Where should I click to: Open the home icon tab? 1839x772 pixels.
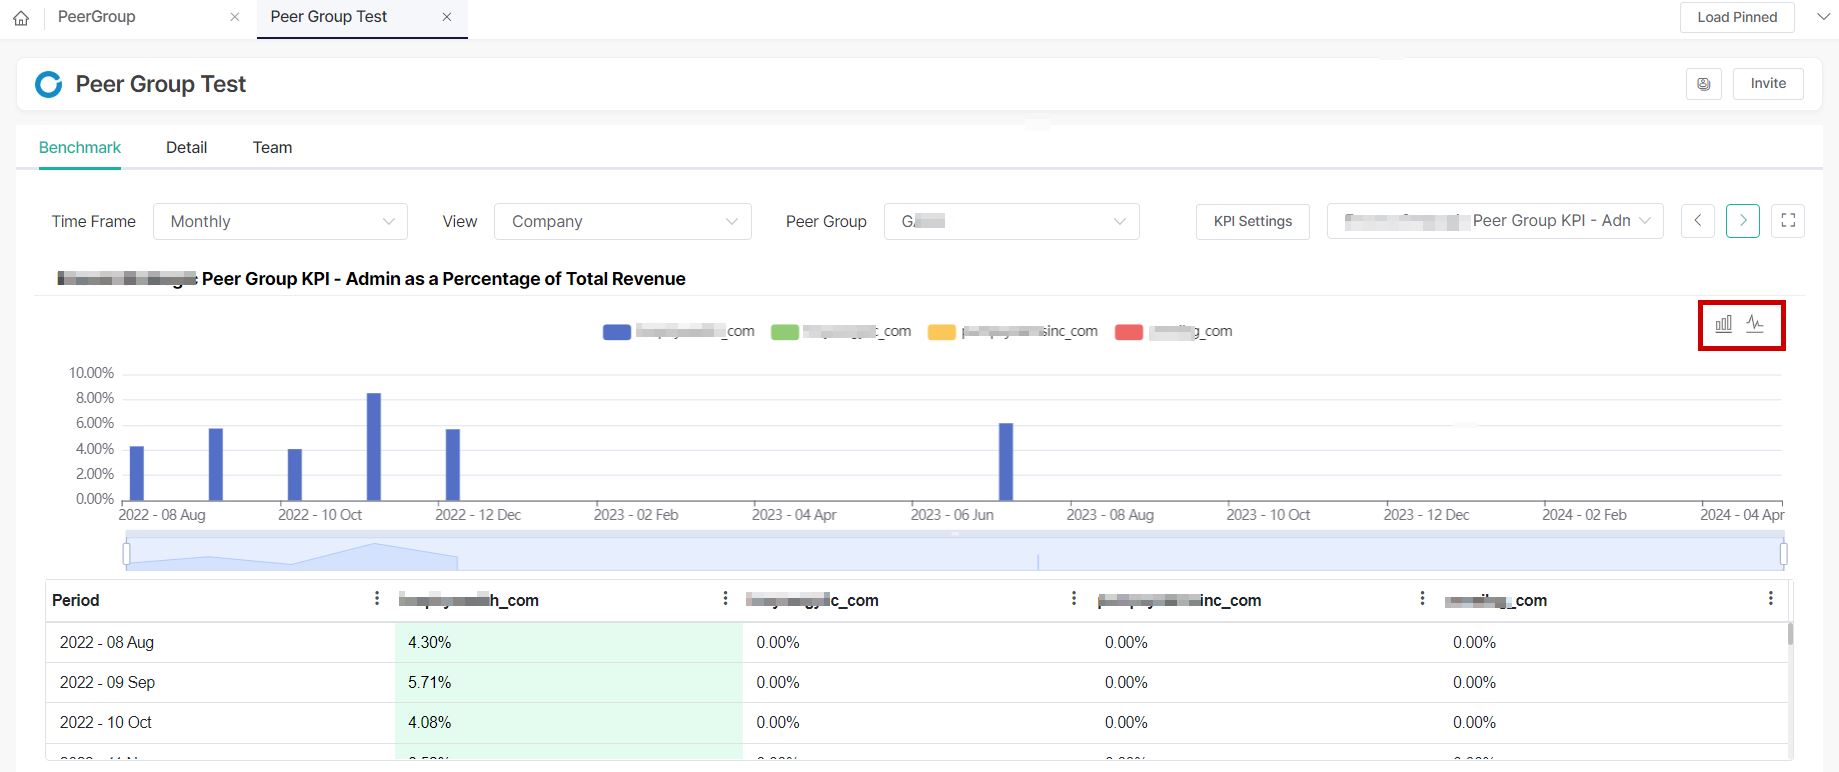click(21, 18)
